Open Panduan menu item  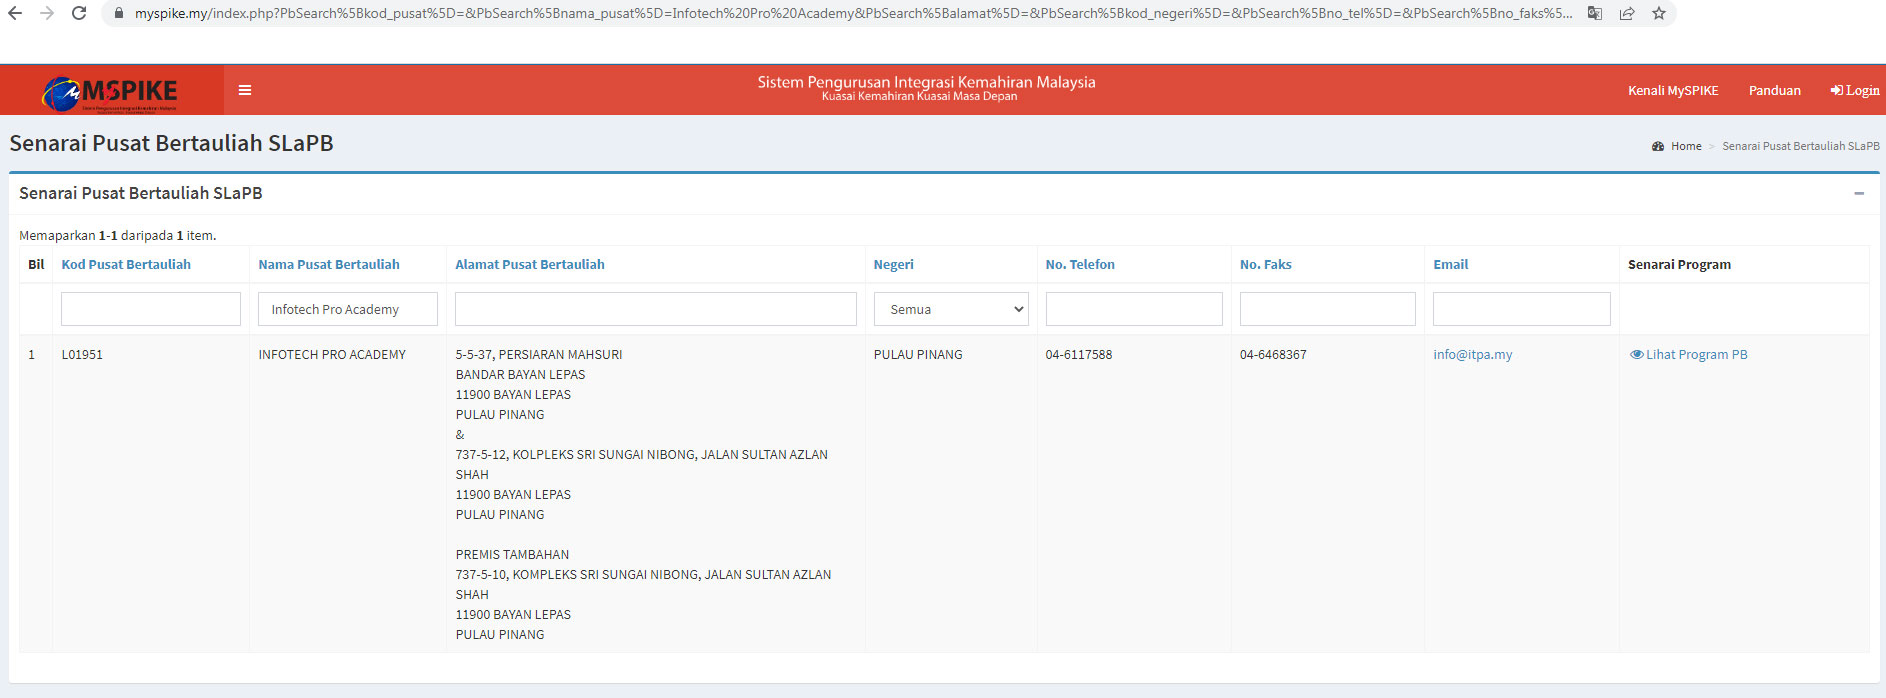(x=1774, y=90)
